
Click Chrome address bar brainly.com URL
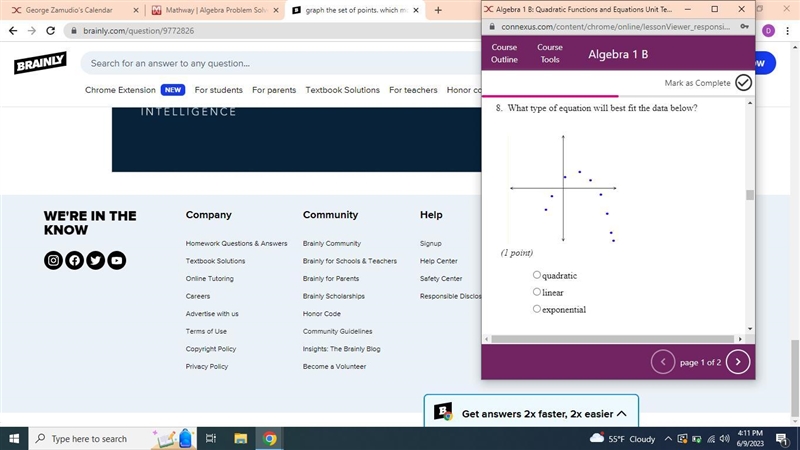(139, 31)
